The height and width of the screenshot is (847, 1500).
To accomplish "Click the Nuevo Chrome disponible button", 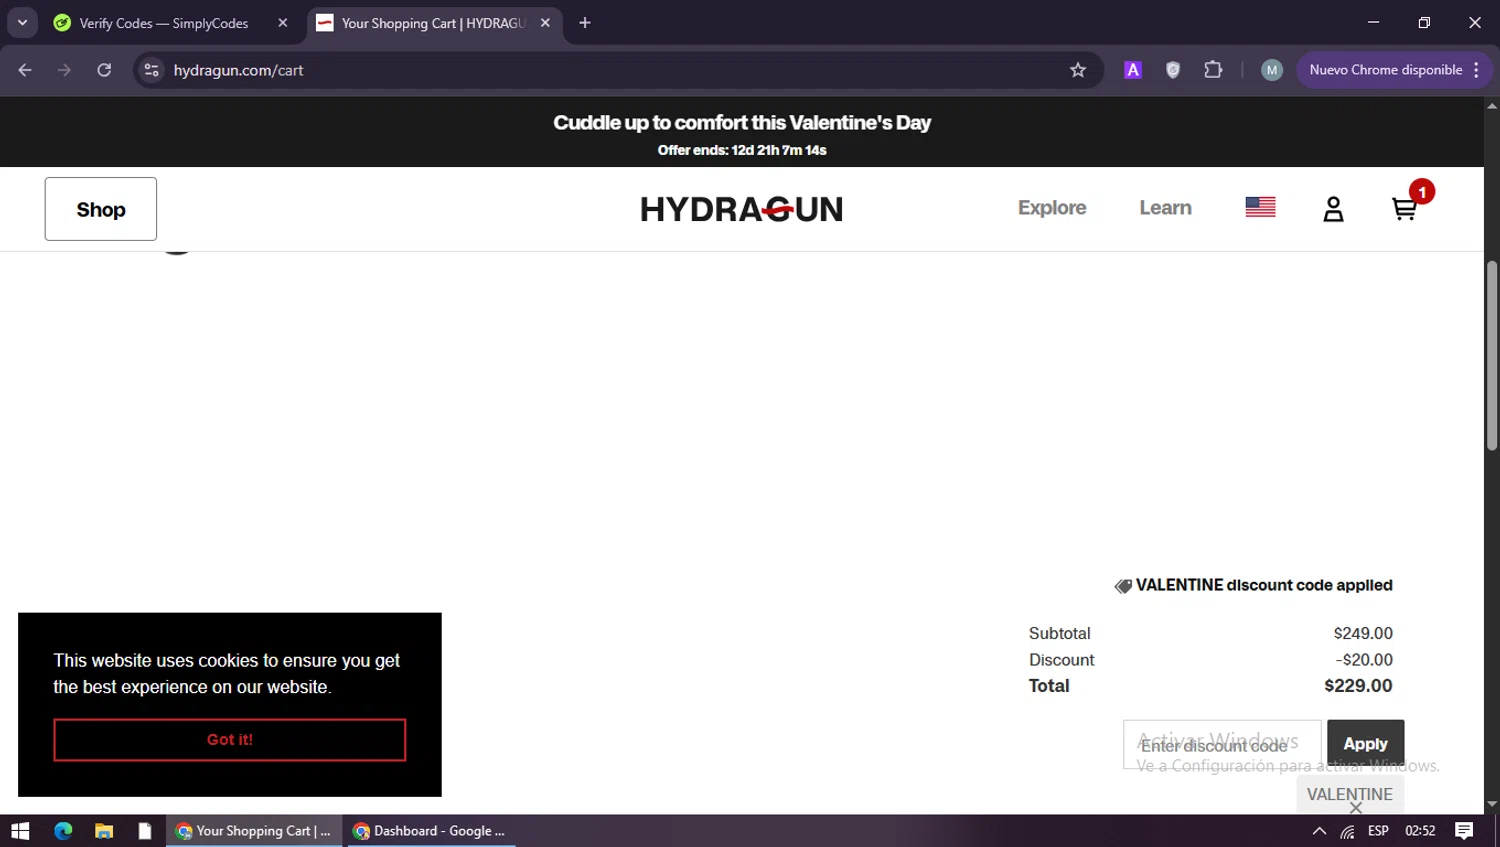I will click(x=1385, y=70).
